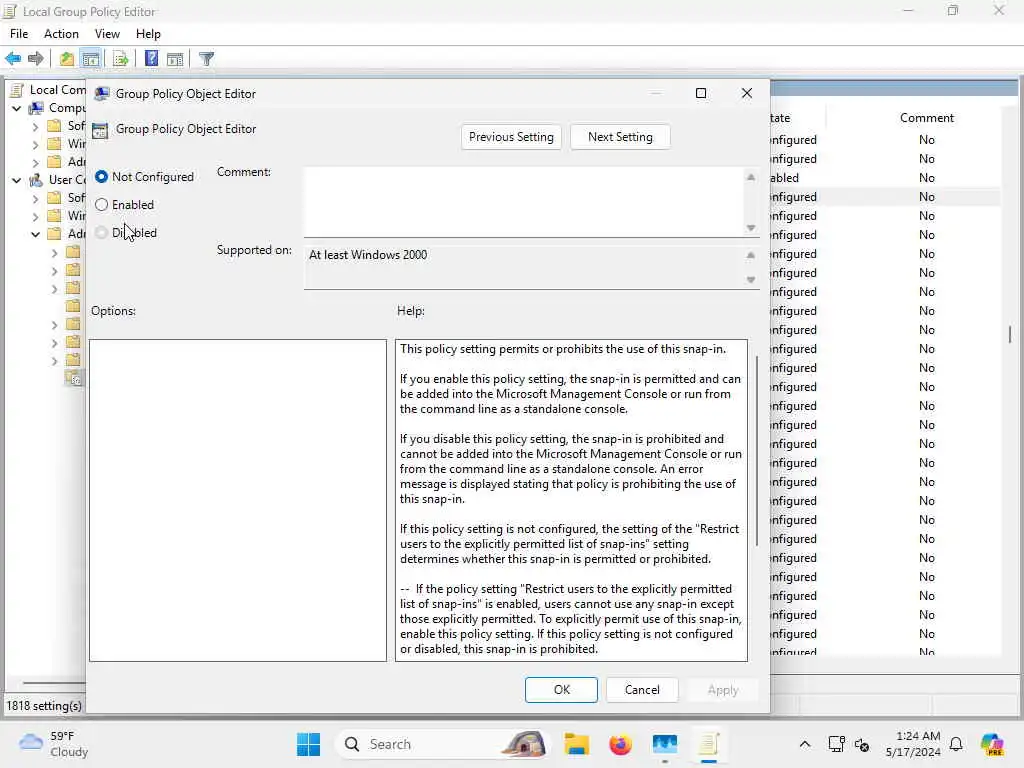Open notifications bell icon
Image resolution: width=1024 pixels, height=768 pixels.
tap(956, 744)
